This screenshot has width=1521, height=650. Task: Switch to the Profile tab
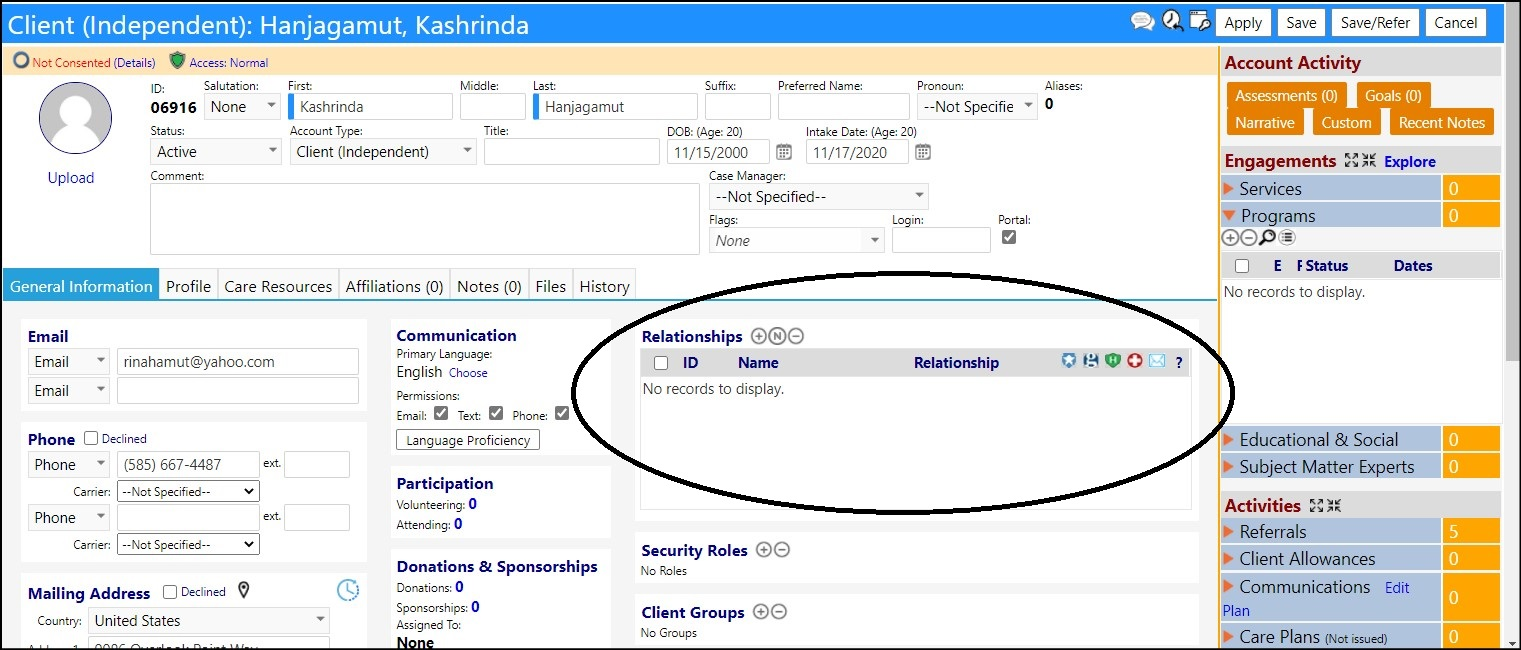coord(188,286)
